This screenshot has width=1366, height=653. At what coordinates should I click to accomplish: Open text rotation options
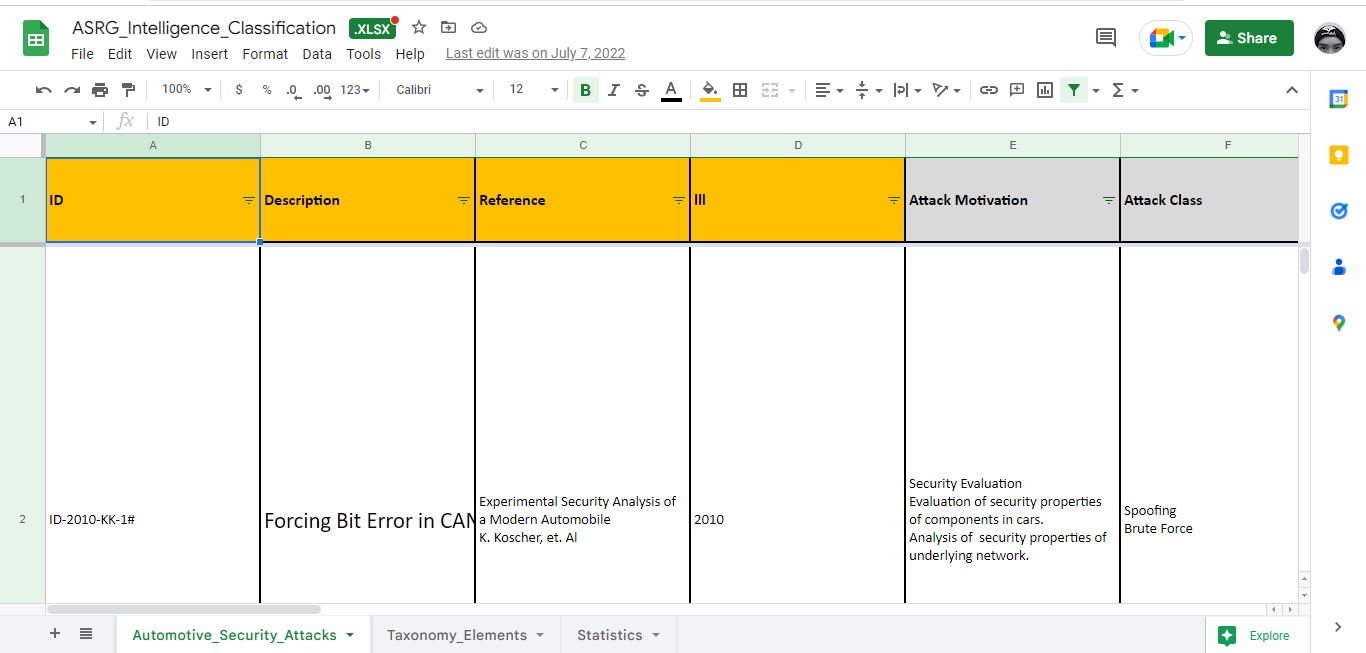946,90
